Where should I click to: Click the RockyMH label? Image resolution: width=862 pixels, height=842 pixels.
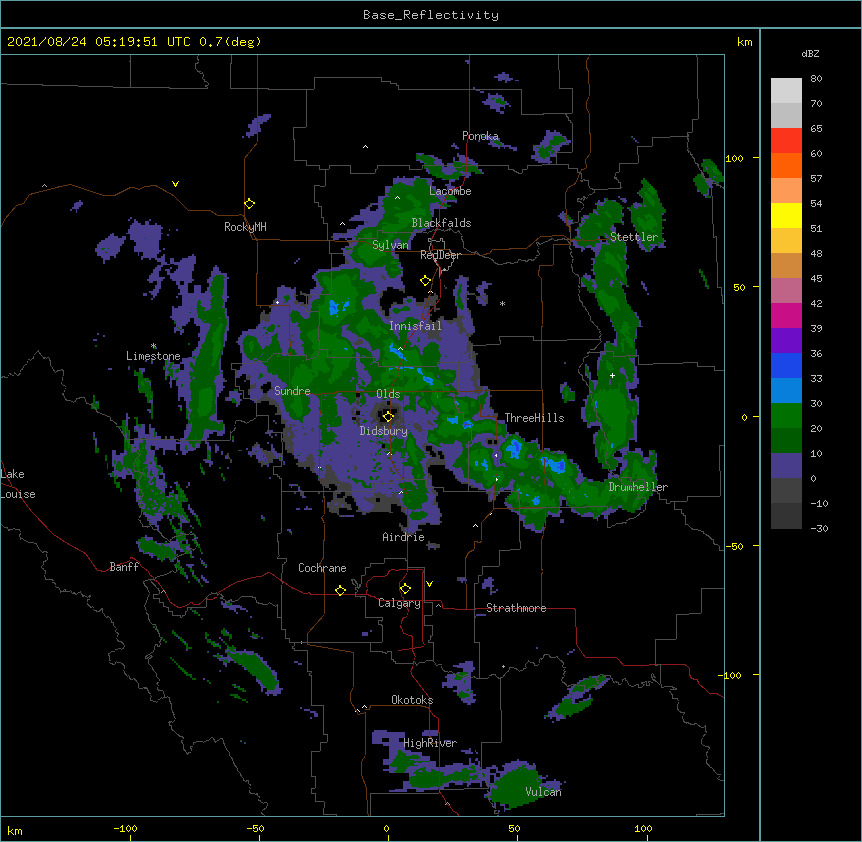[245, 227]
